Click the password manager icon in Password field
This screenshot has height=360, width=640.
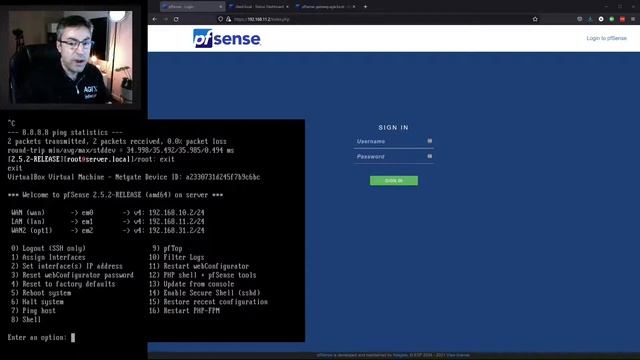[429, 156]
